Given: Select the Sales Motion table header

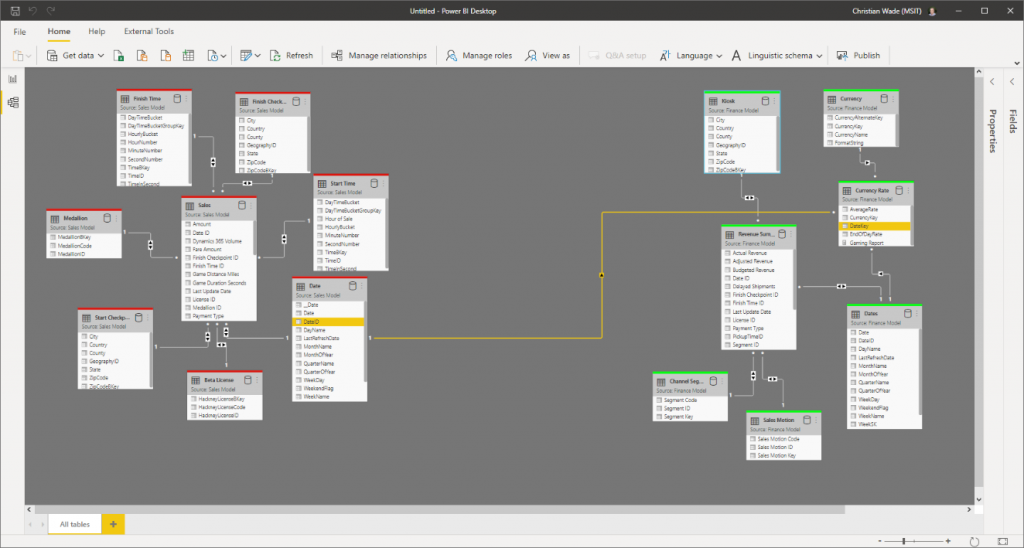Looking at the screenshot, I should tap(784, 423).
